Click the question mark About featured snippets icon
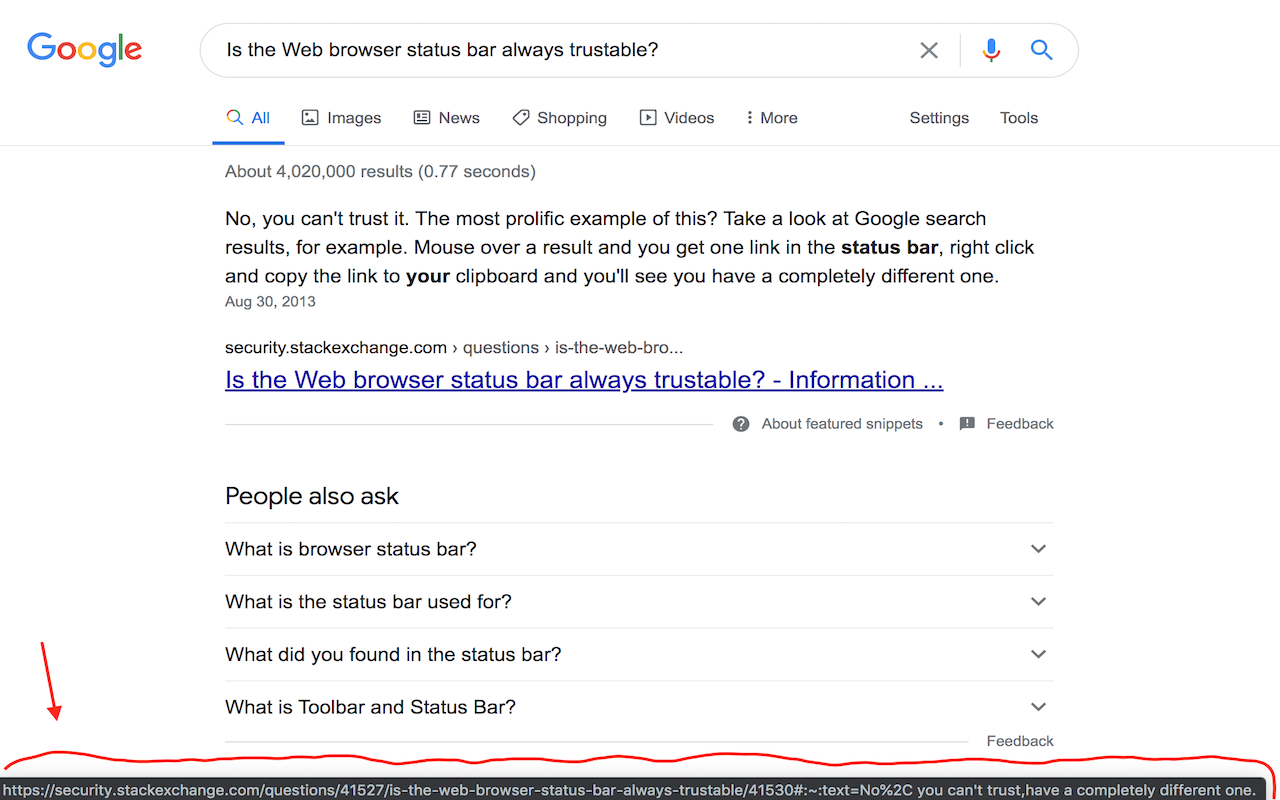The image size is (1280, 800). coord(741,423)
